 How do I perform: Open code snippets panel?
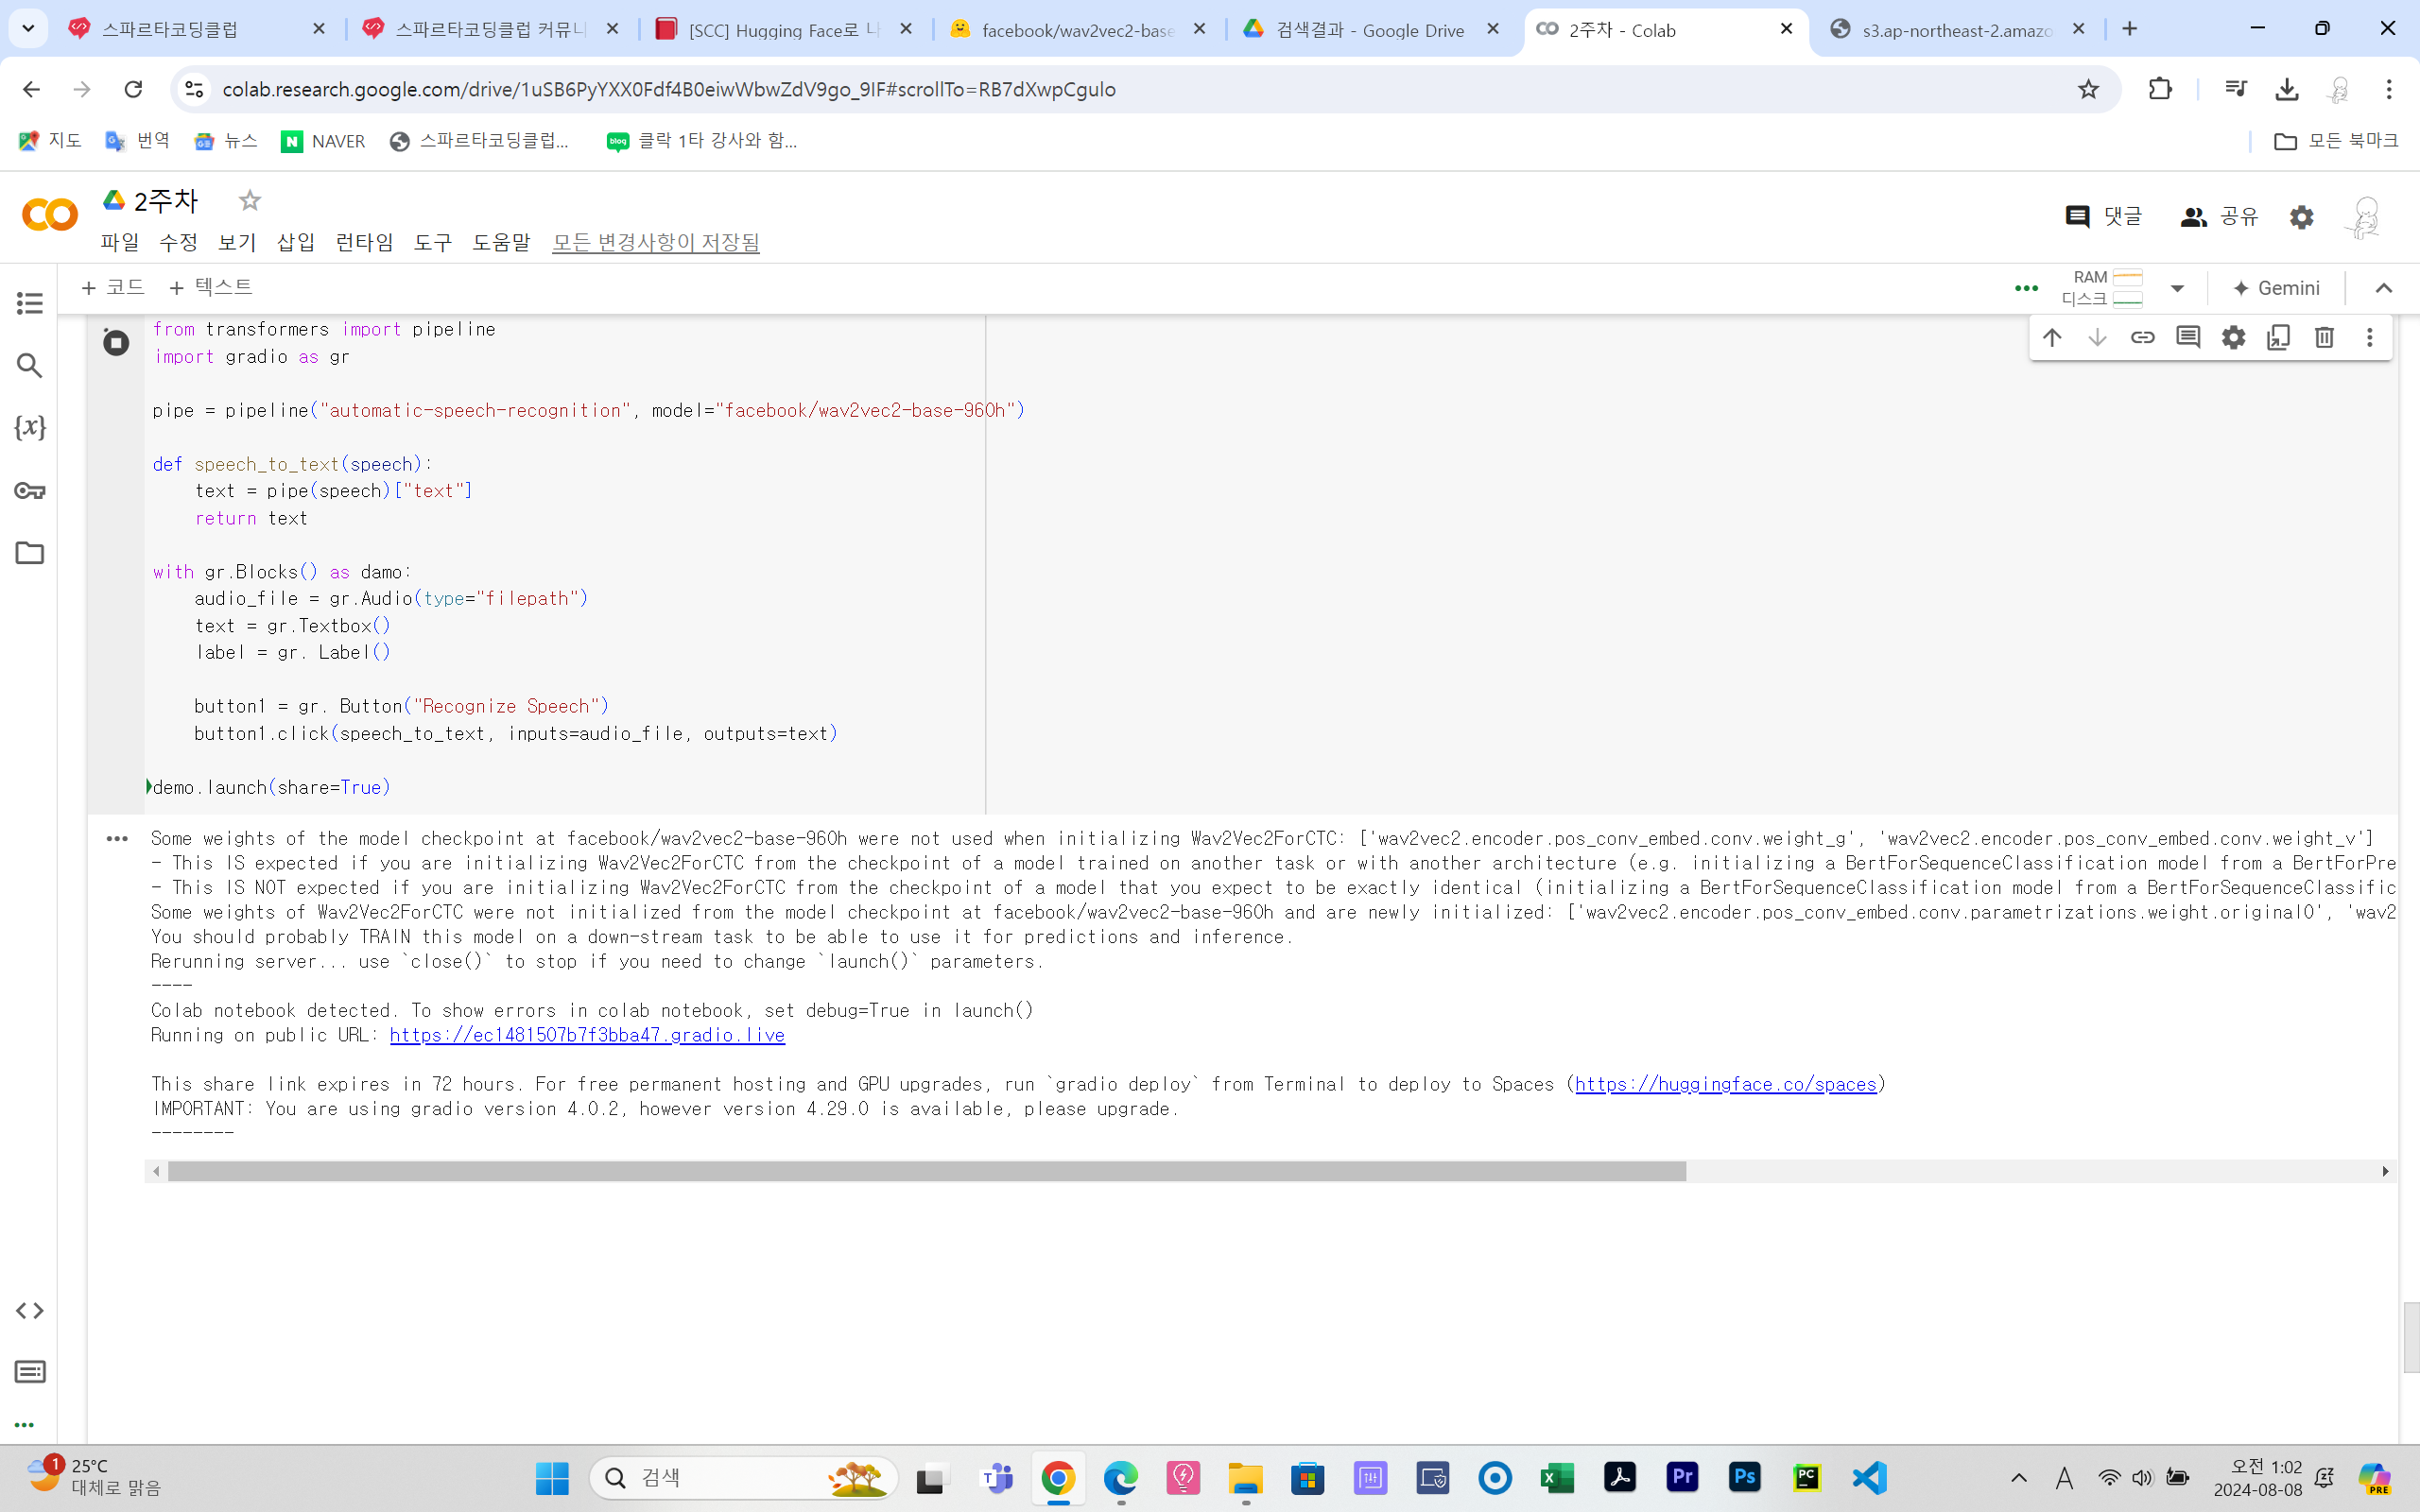[x=30, y=1310]
